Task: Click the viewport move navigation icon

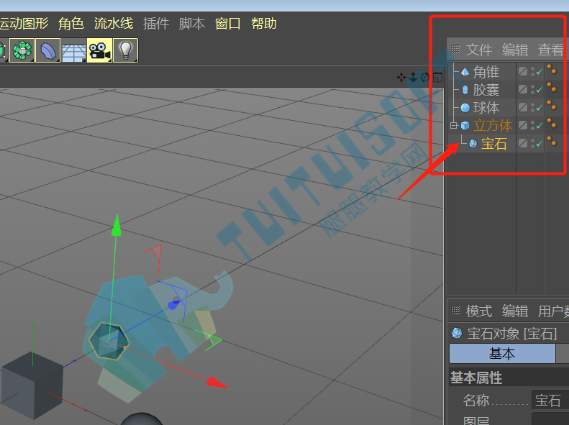Action: 401,77
